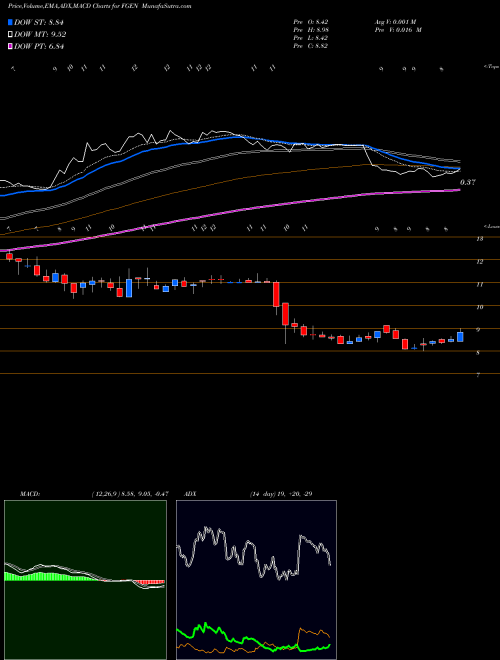
Task: Click the price axis label 9
Action: coord(478,330)
